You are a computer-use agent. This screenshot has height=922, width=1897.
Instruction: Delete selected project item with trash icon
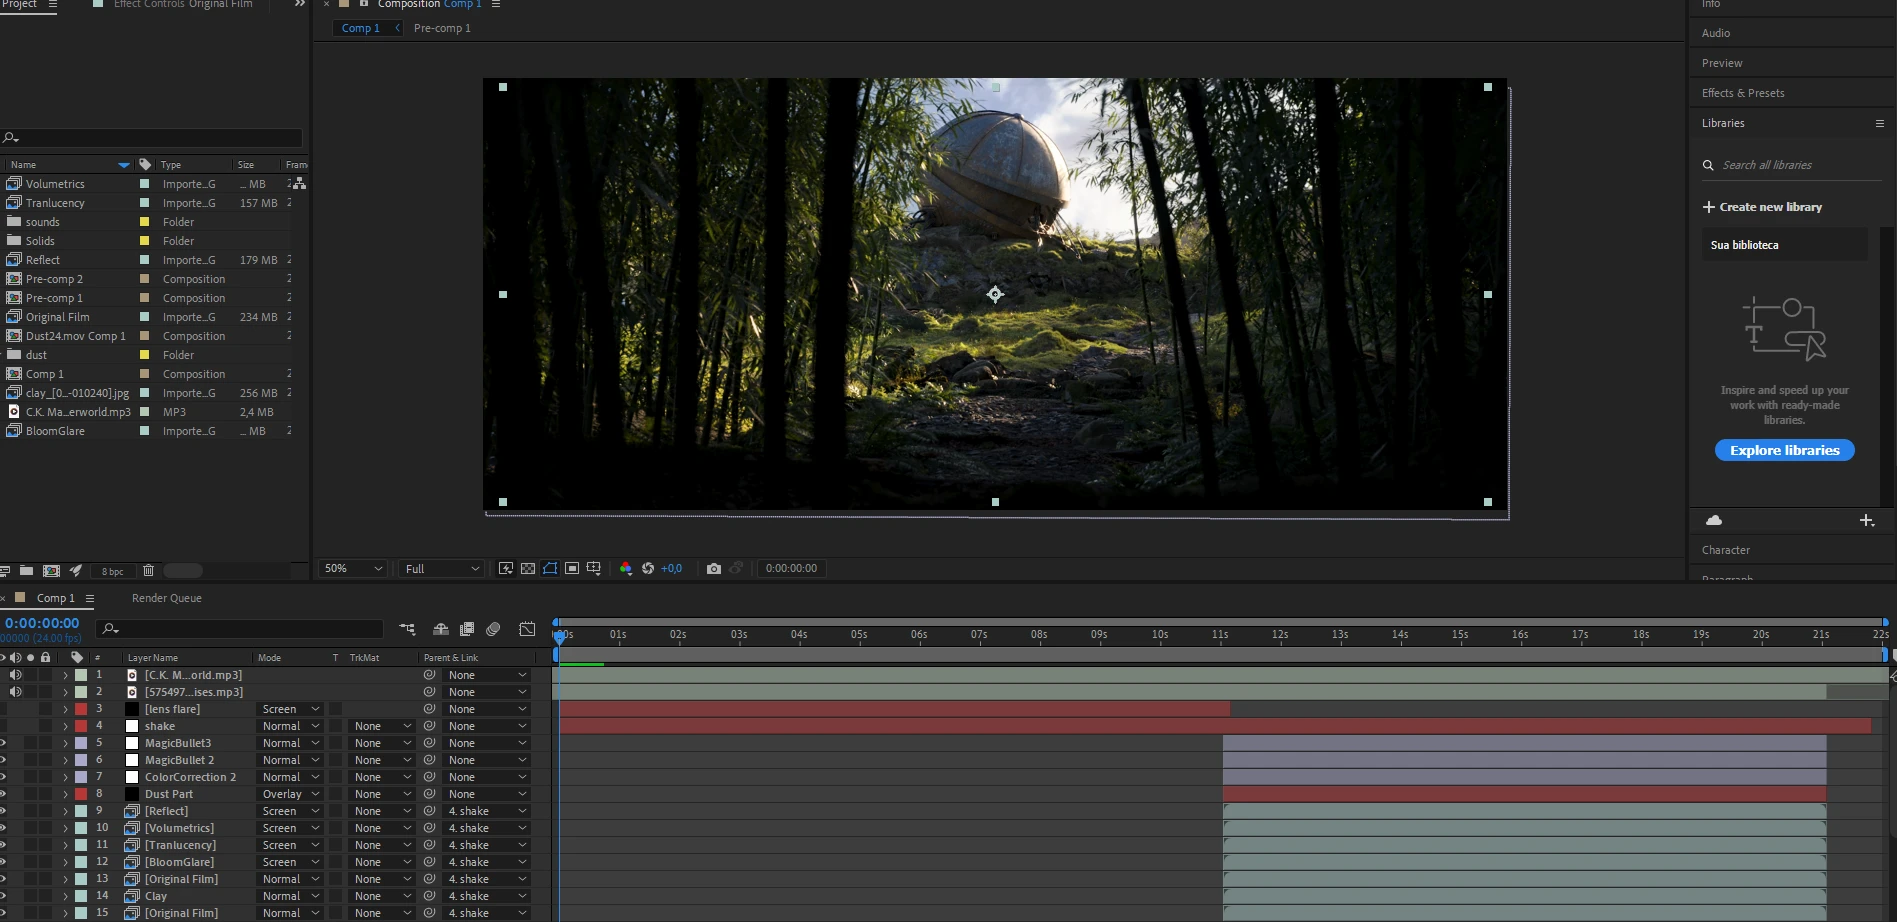[148, 570]
